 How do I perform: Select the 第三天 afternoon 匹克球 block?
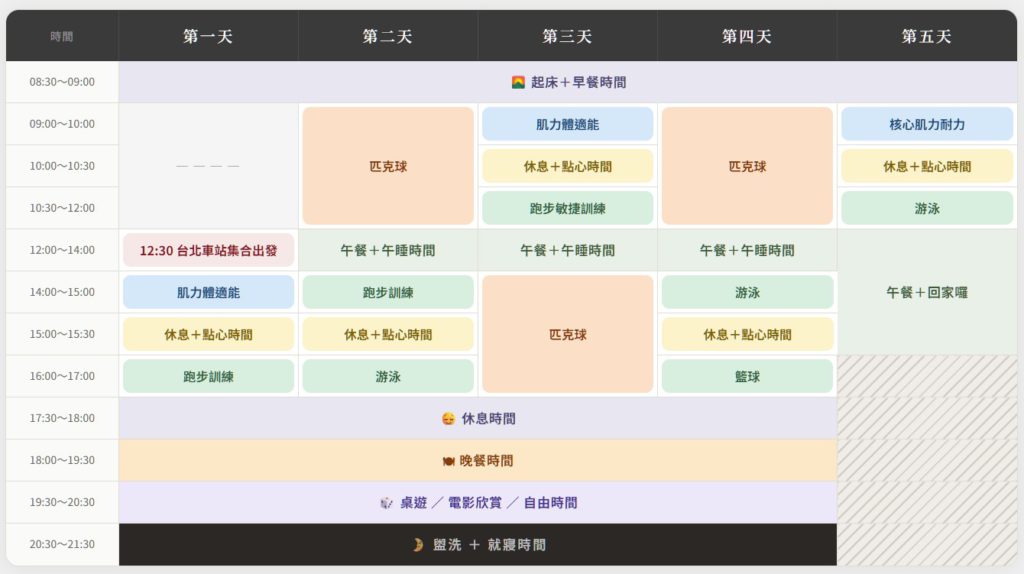(567, 334)
